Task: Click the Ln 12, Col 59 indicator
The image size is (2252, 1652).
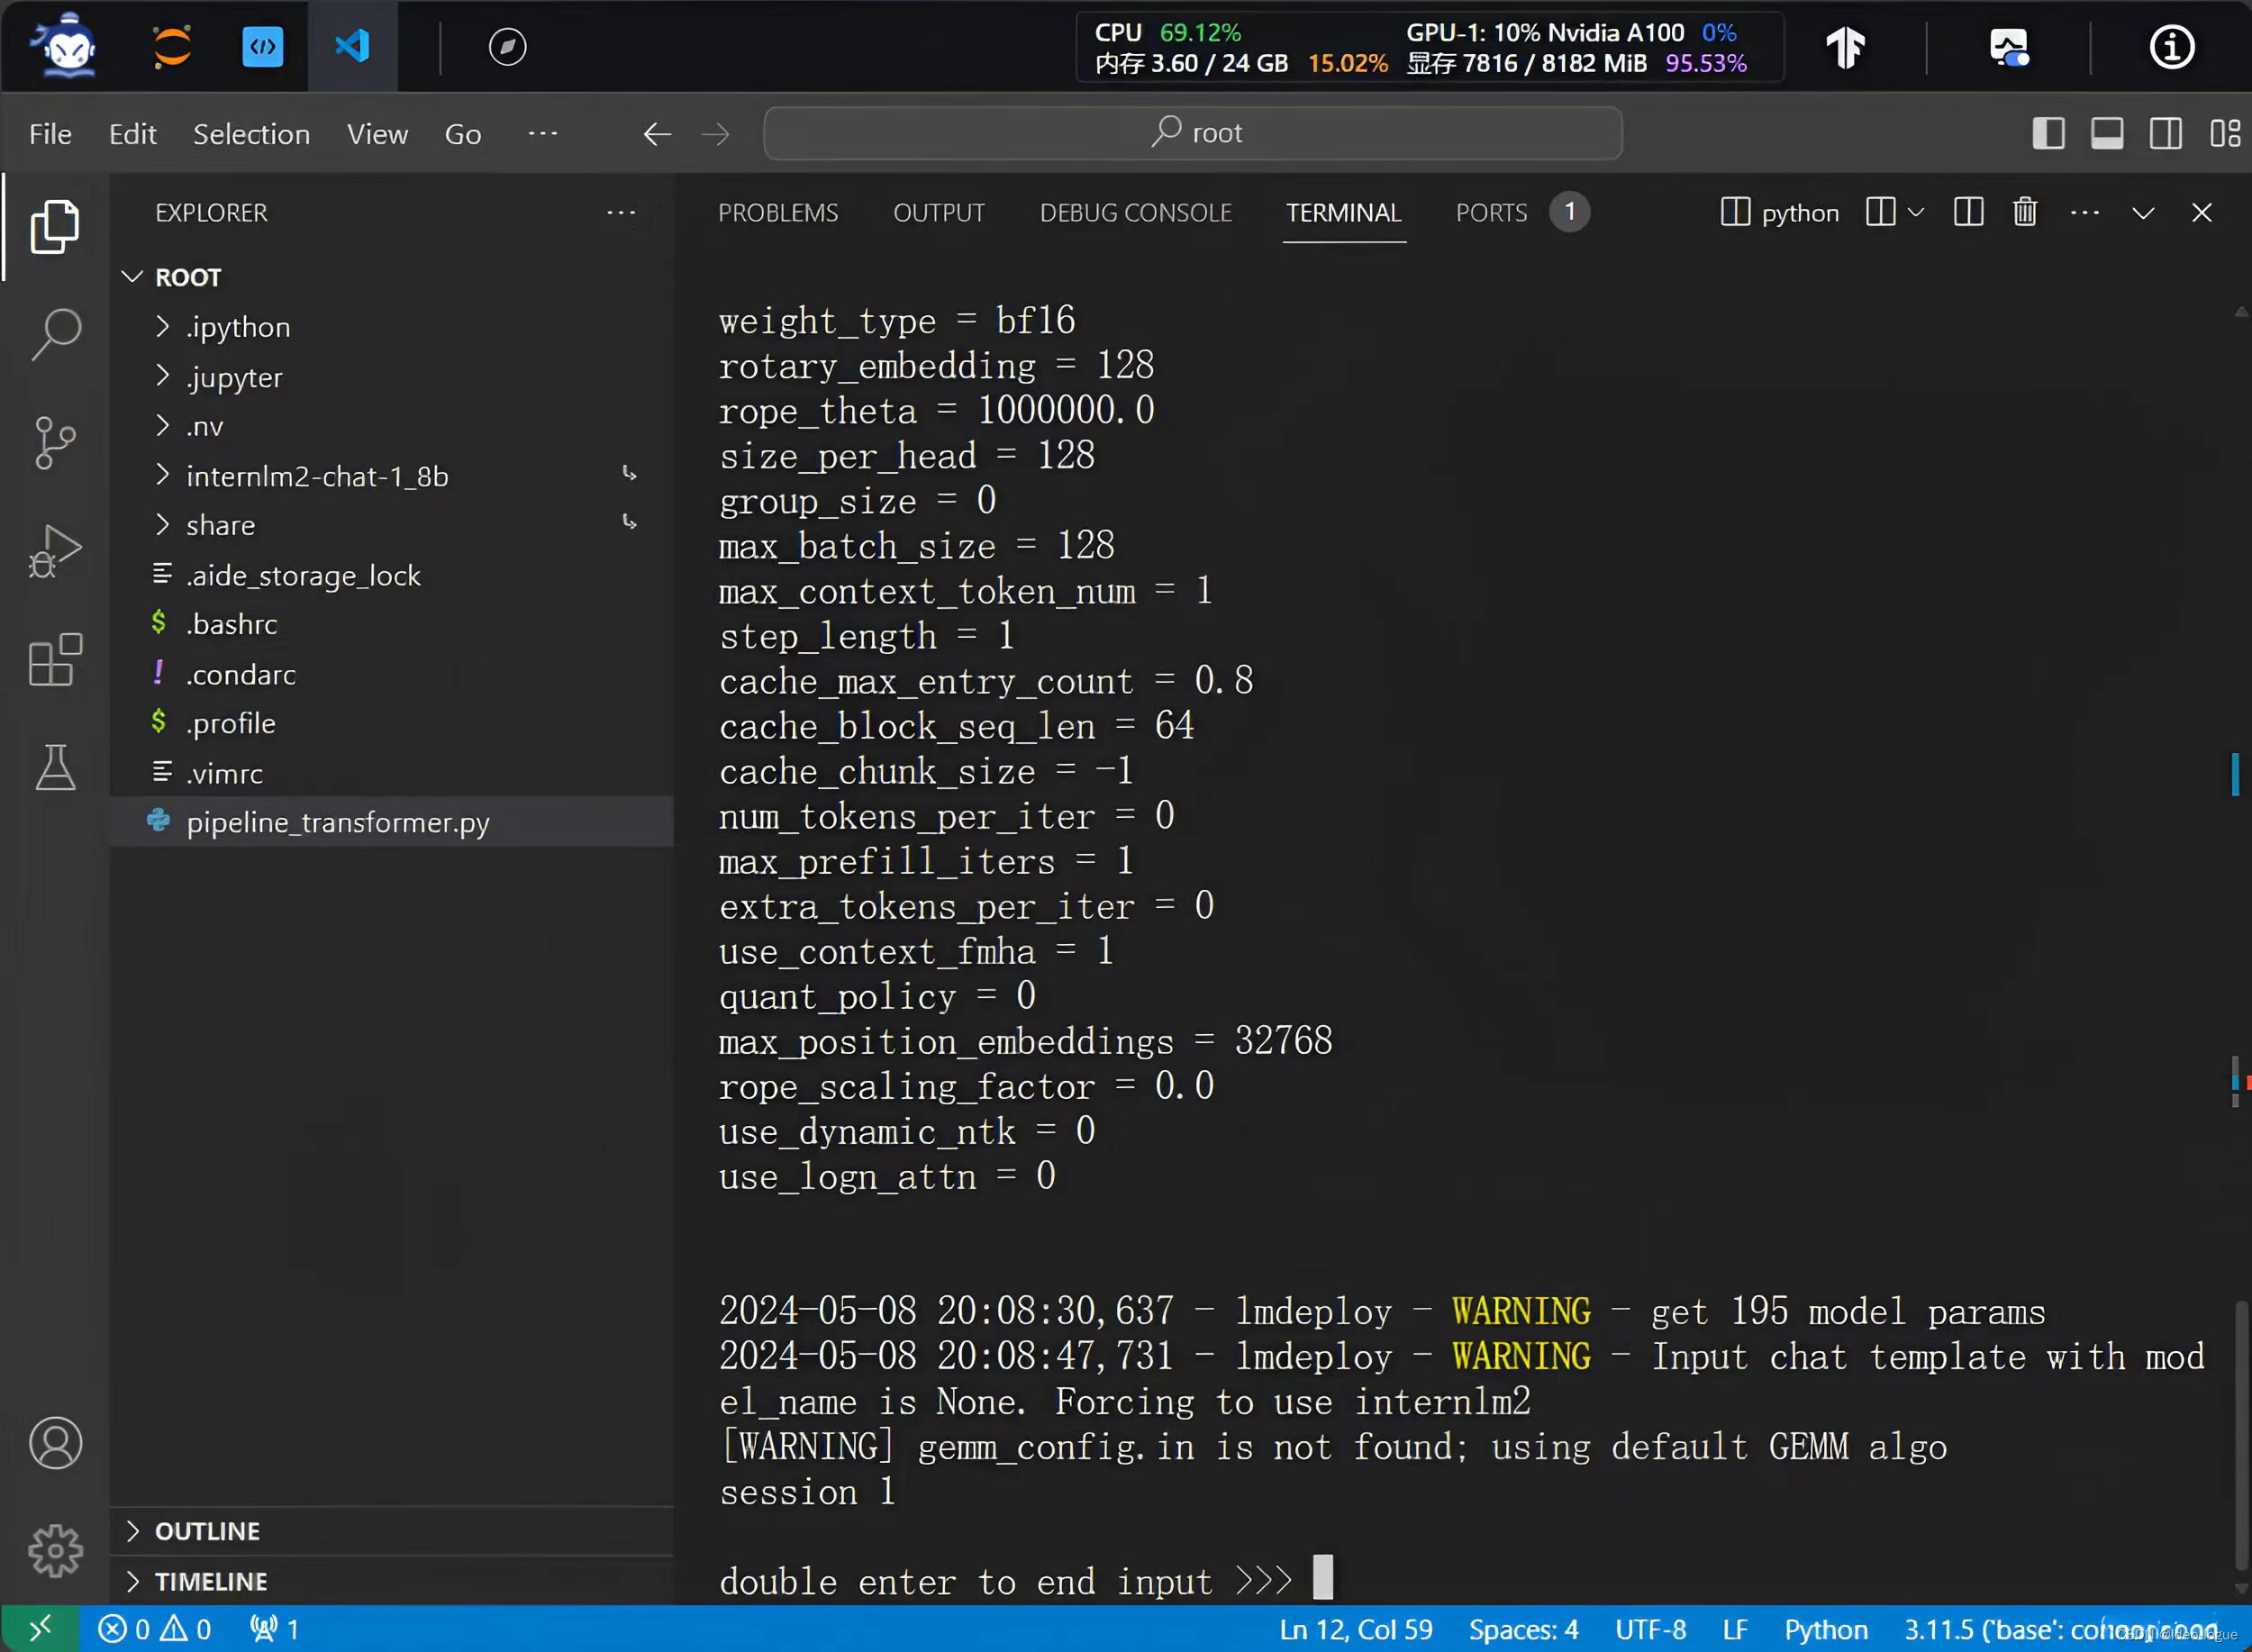Action: tap(1355, 1629)
